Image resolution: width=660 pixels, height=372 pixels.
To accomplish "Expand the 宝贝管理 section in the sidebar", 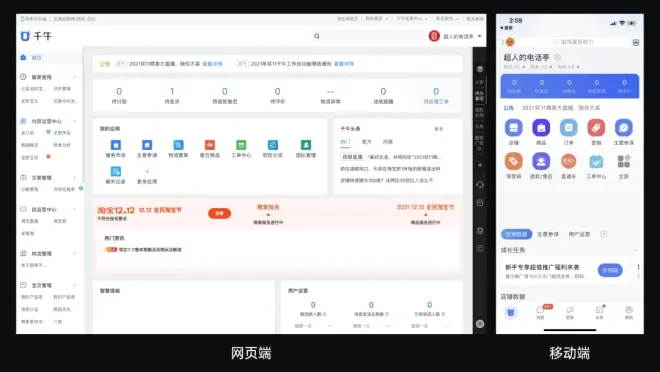I will [75, 285].
